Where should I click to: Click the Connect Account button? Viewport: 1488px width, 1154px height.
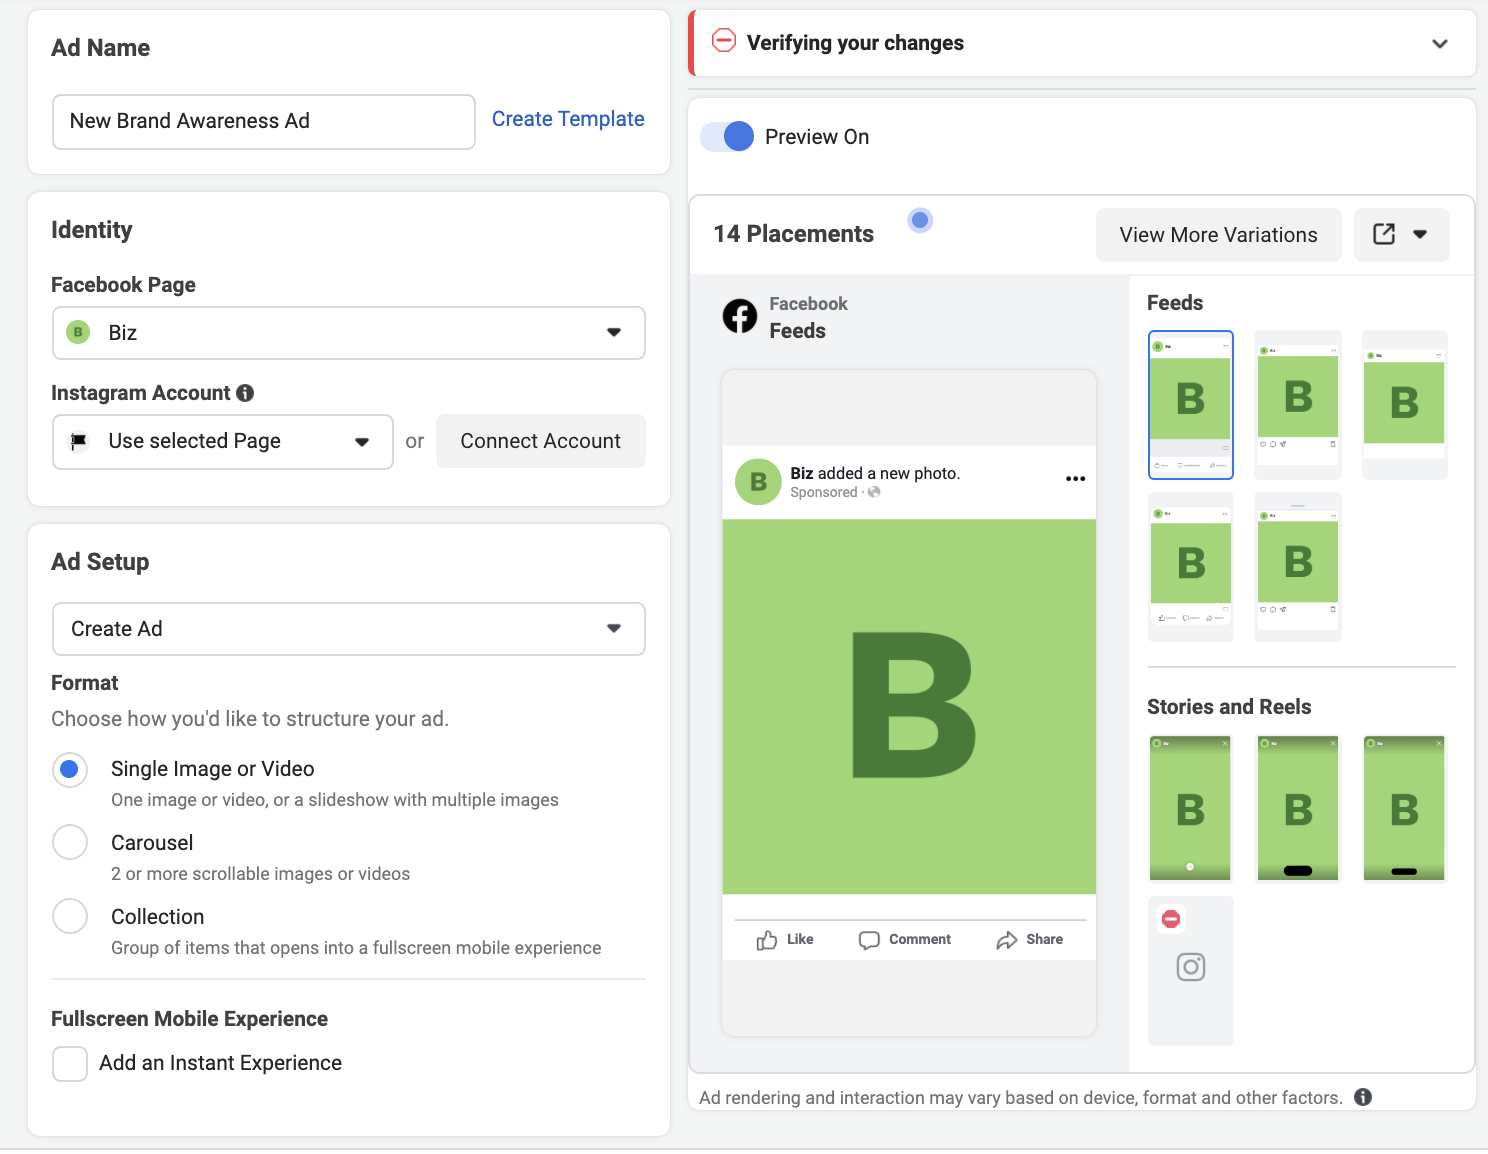pos(540,441)
